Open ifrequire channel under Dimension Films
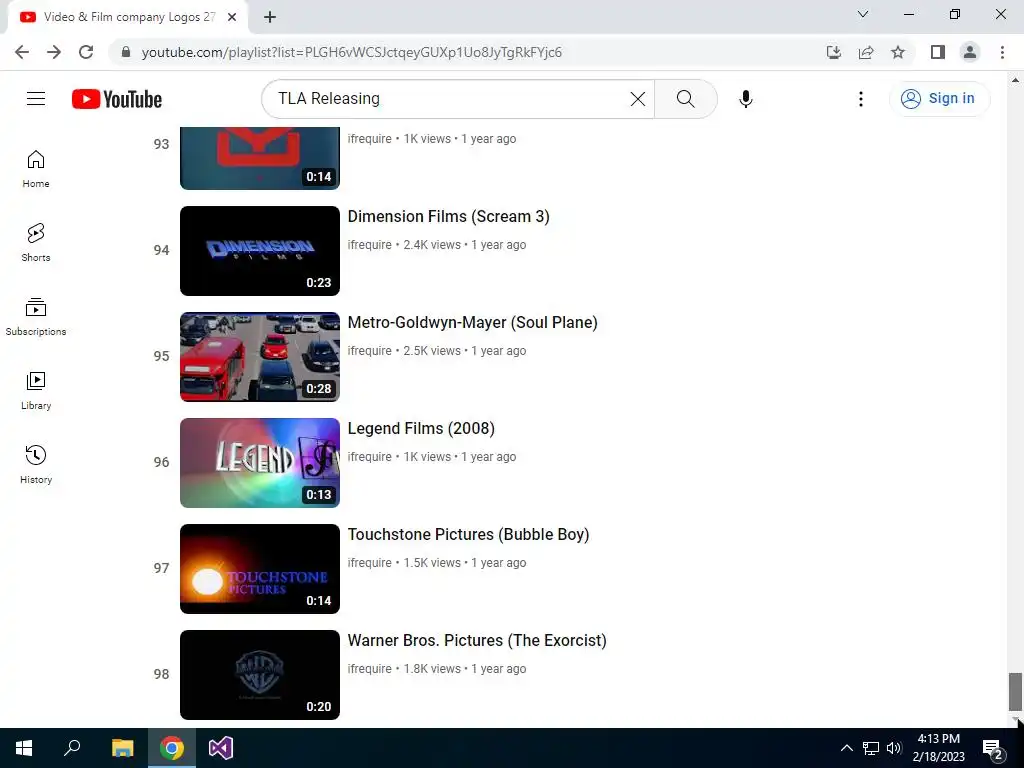 pyautogui.click(x=370, y=245)
